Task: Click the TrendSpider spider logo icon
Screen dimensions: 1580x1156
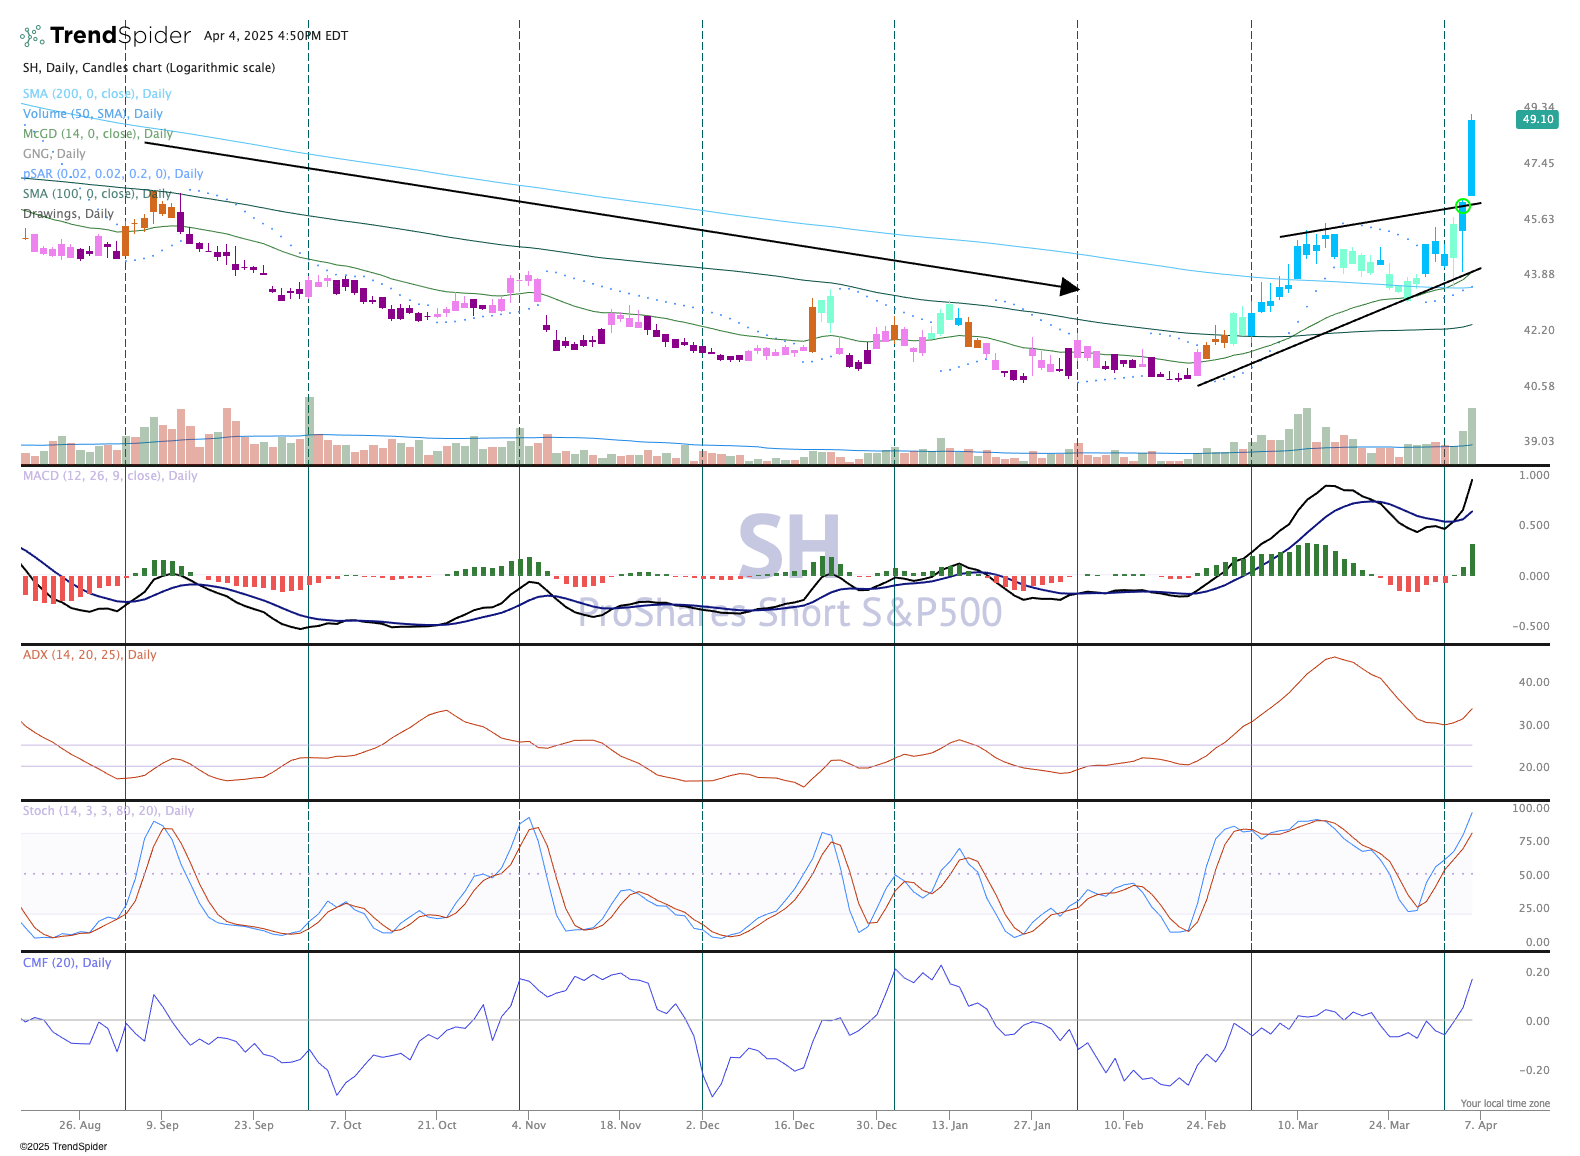Action: (x=33, y=36)
